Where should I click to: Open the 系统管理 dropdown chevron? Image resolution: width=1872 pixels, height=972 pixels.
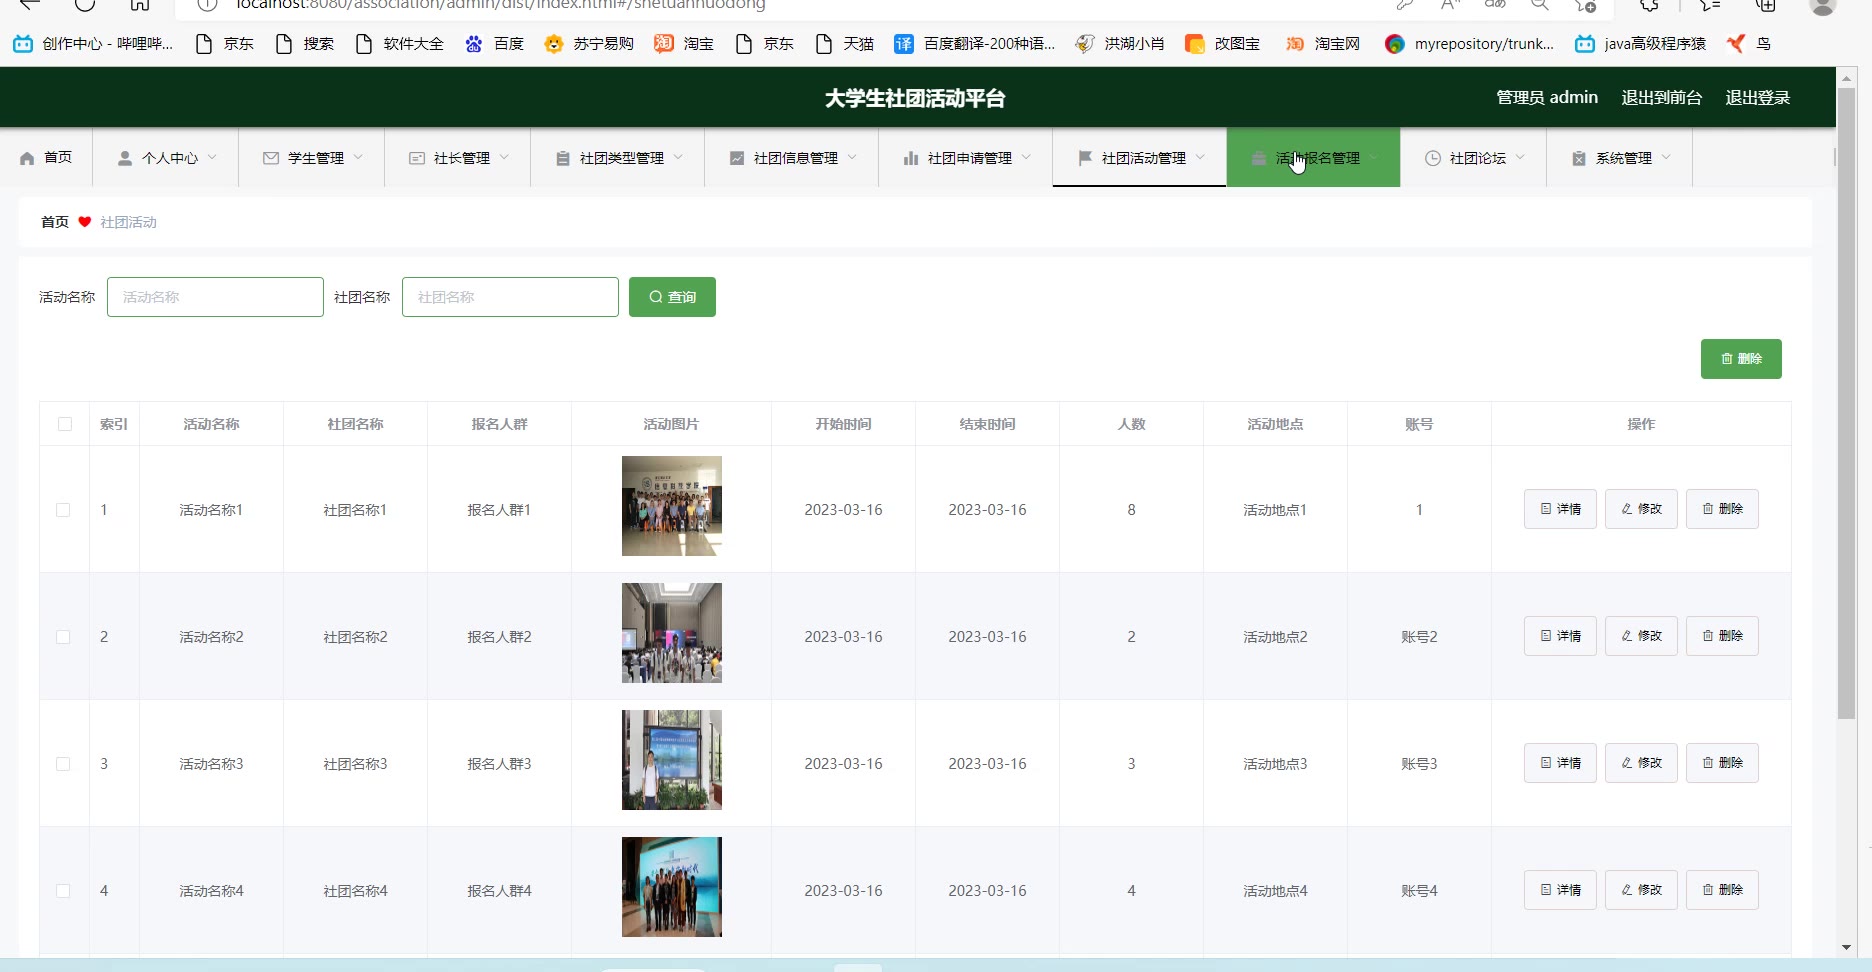1667,158
